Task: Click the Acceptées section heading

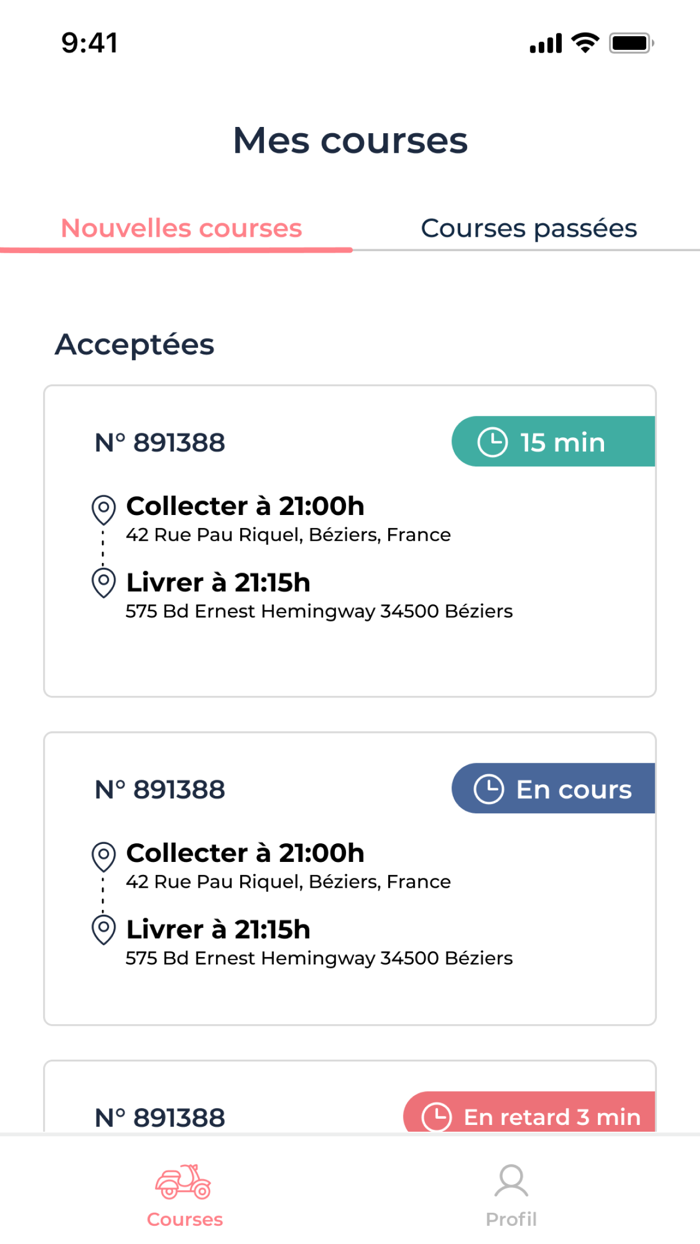Action: click(x=135, y=344)
